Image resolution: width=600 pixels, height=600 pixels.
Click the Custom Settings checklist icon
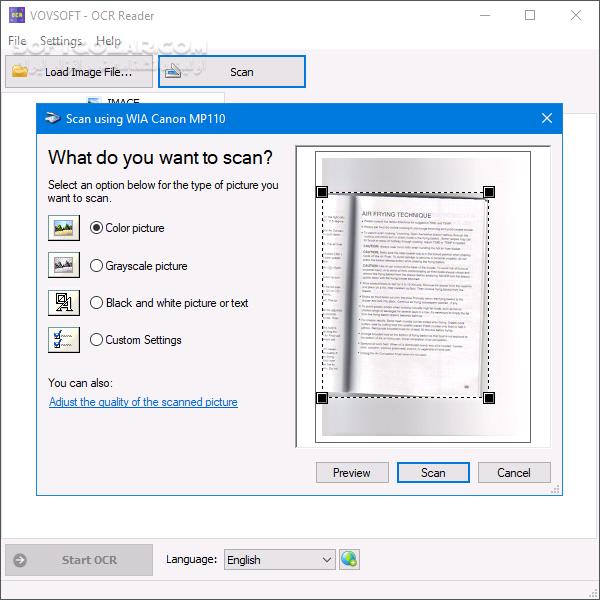point(64,340)
